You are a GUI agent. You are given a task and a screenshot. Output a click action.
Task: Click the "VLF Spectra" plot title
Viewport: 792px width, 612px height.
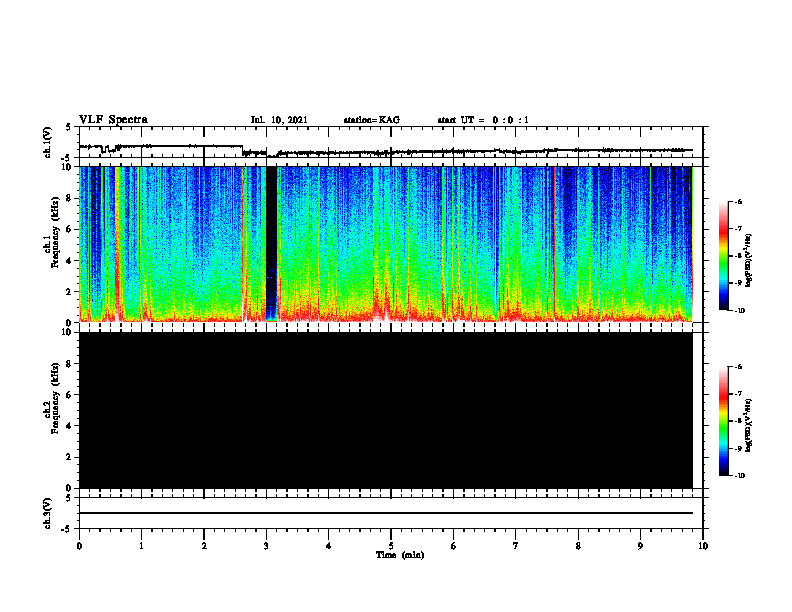[113, 120]
